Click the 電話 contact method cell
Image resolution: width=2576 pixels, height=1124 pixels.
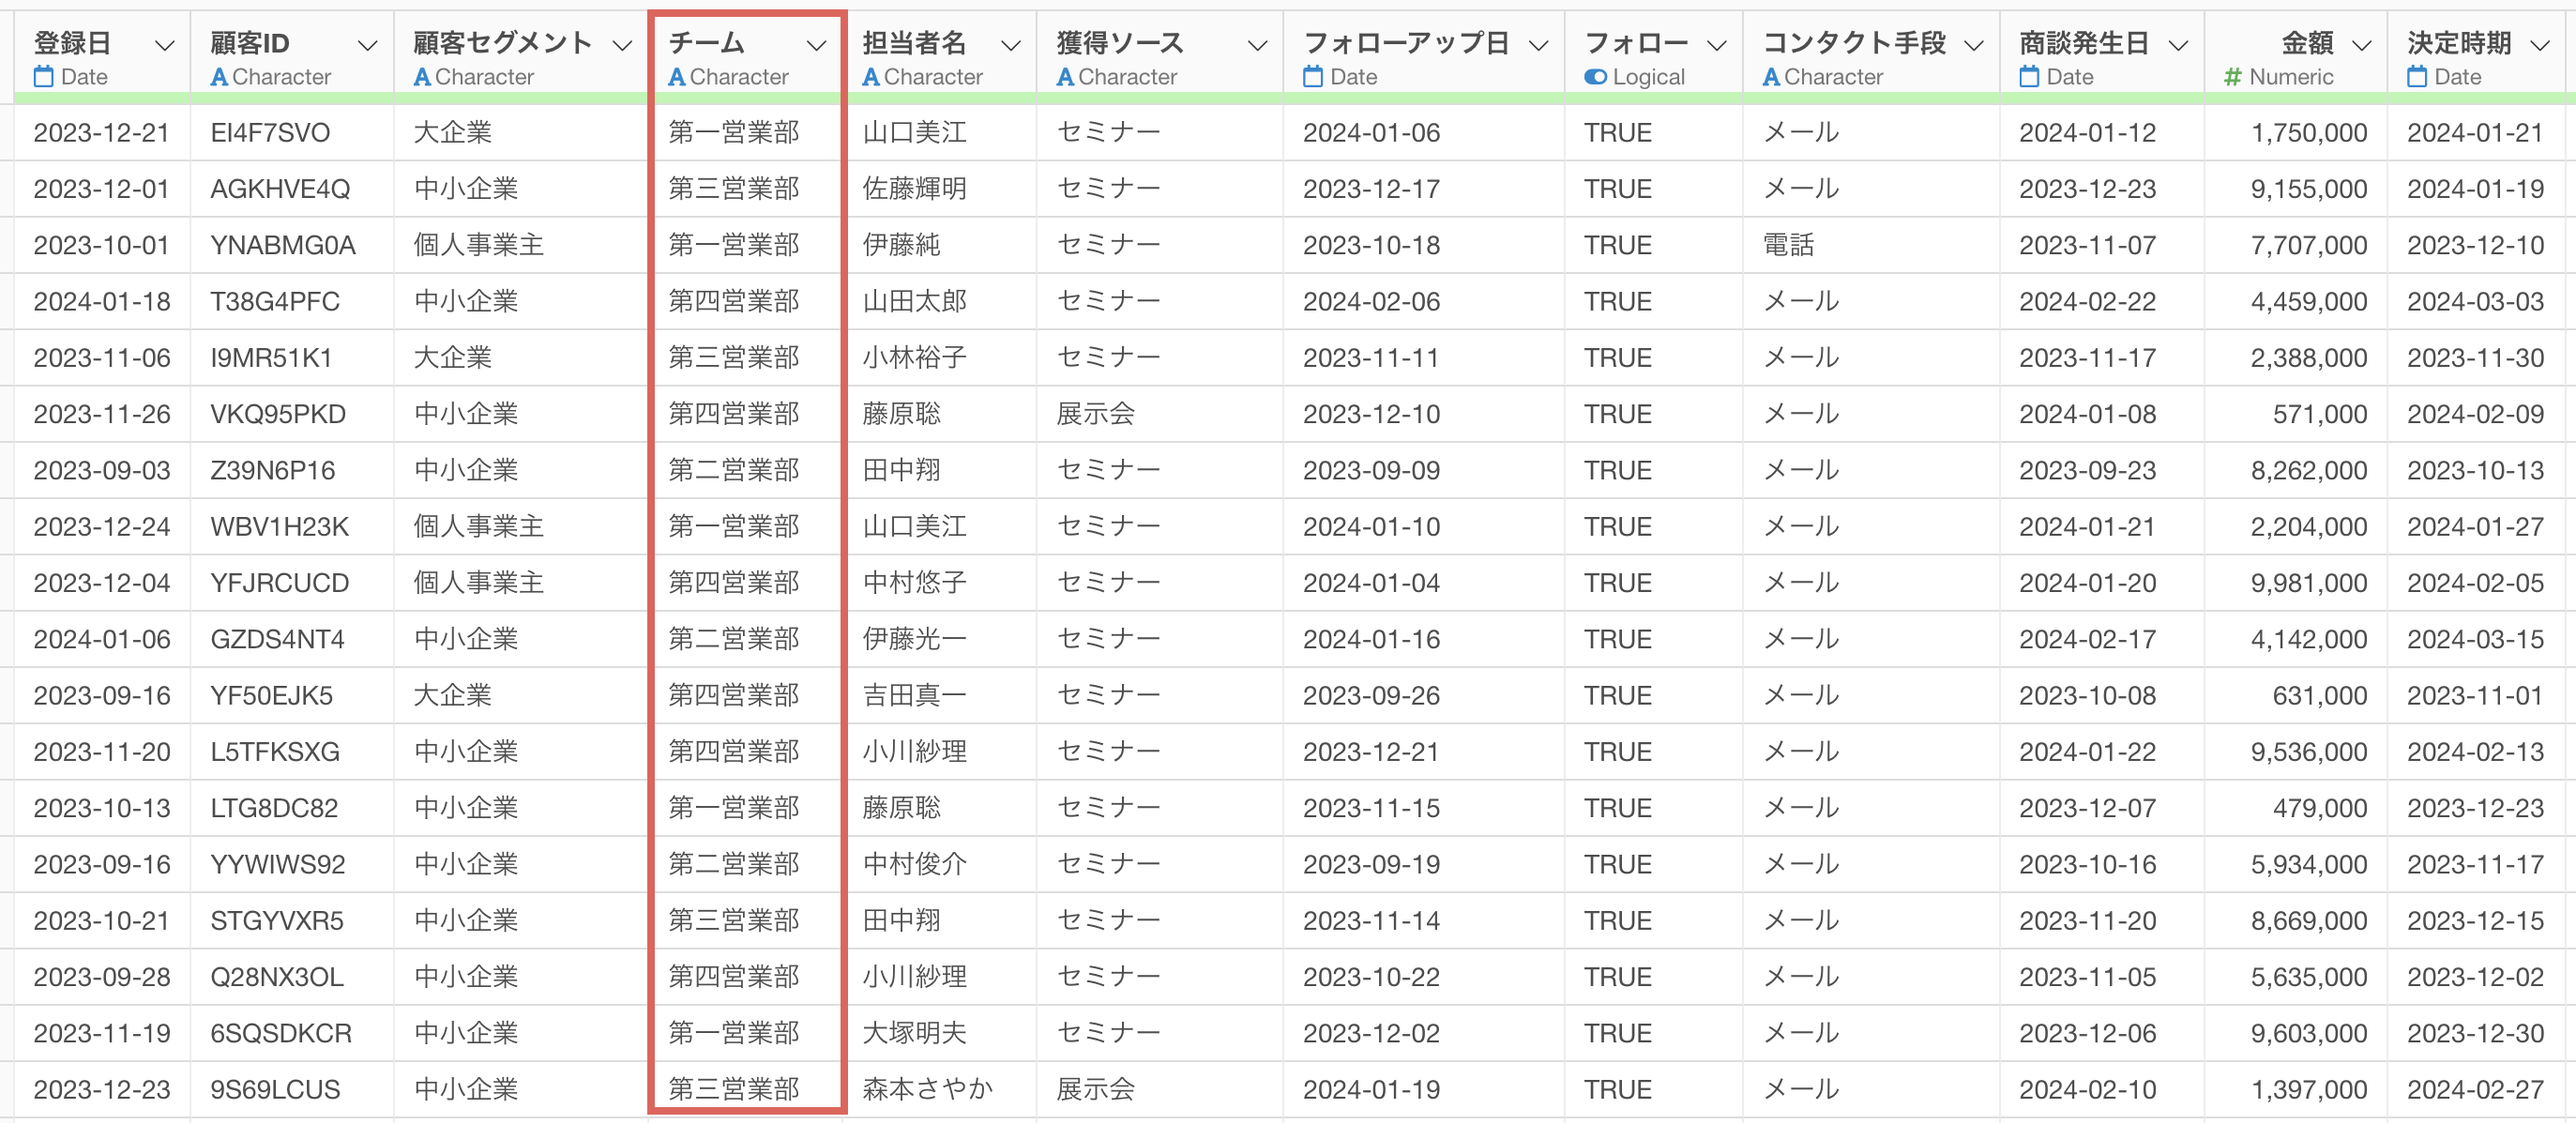tap(1788, 245)
